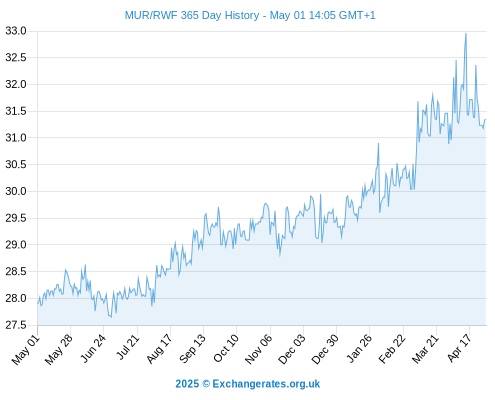Image resolution: width=495 pixels, height=400 pixels.
Task: Click the 33.0 y-axis value label
Action: click(15, 31)
